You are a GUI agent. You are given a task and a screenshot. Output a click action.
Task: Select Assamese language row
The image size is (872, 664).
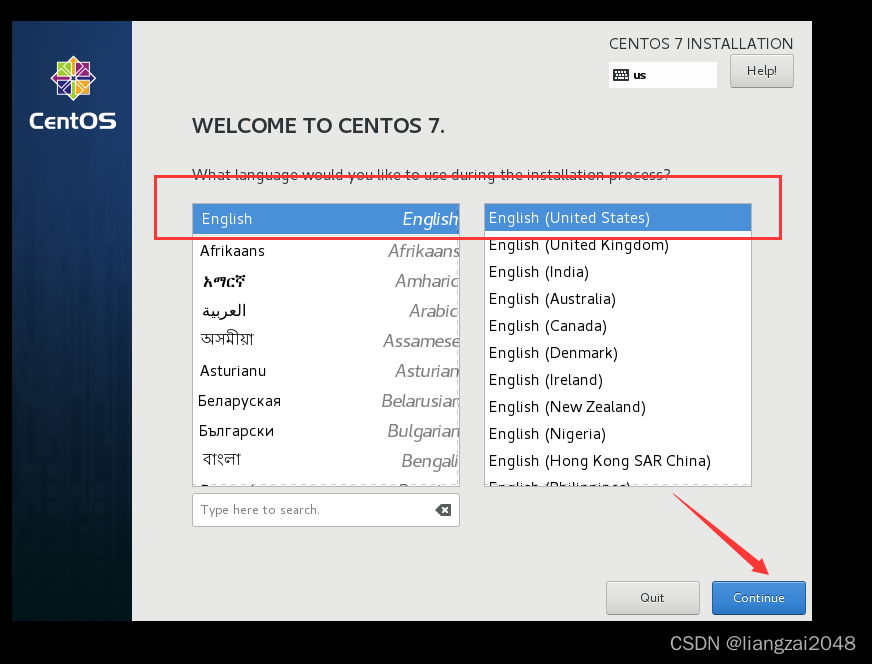(326, 340)
